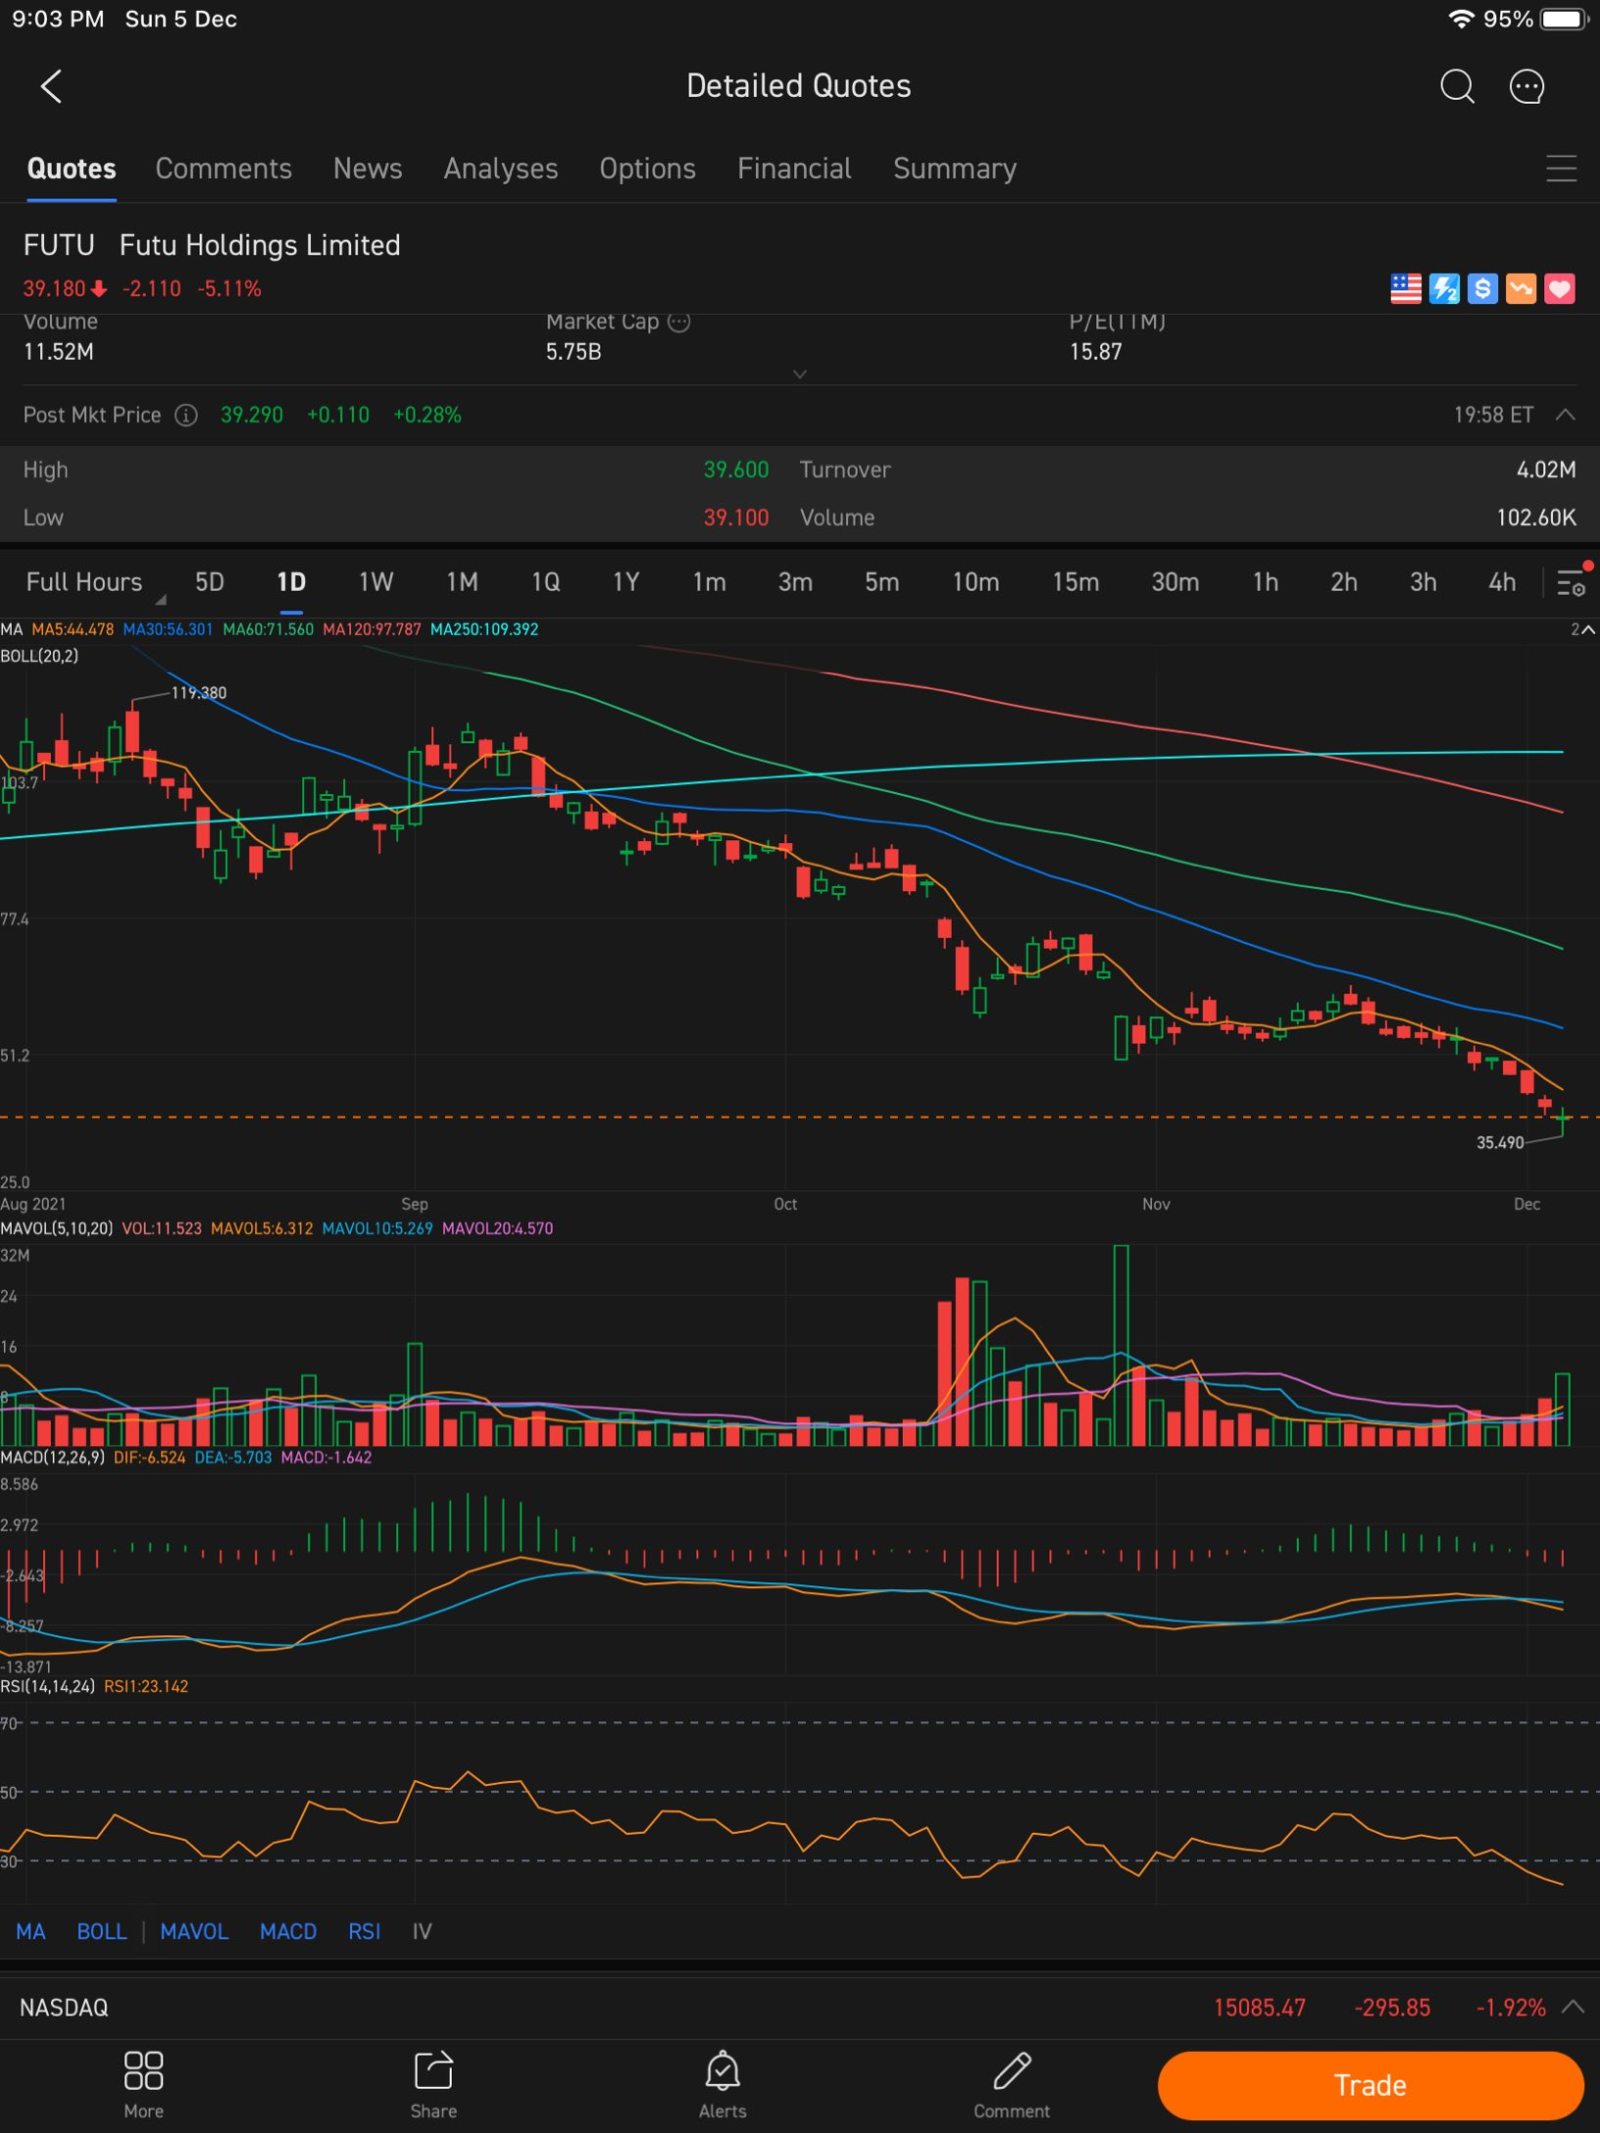Switch to the Comments tab
Image resolution: width=1600 pixels, height=2133 pixels.
[x=223, y=168]
